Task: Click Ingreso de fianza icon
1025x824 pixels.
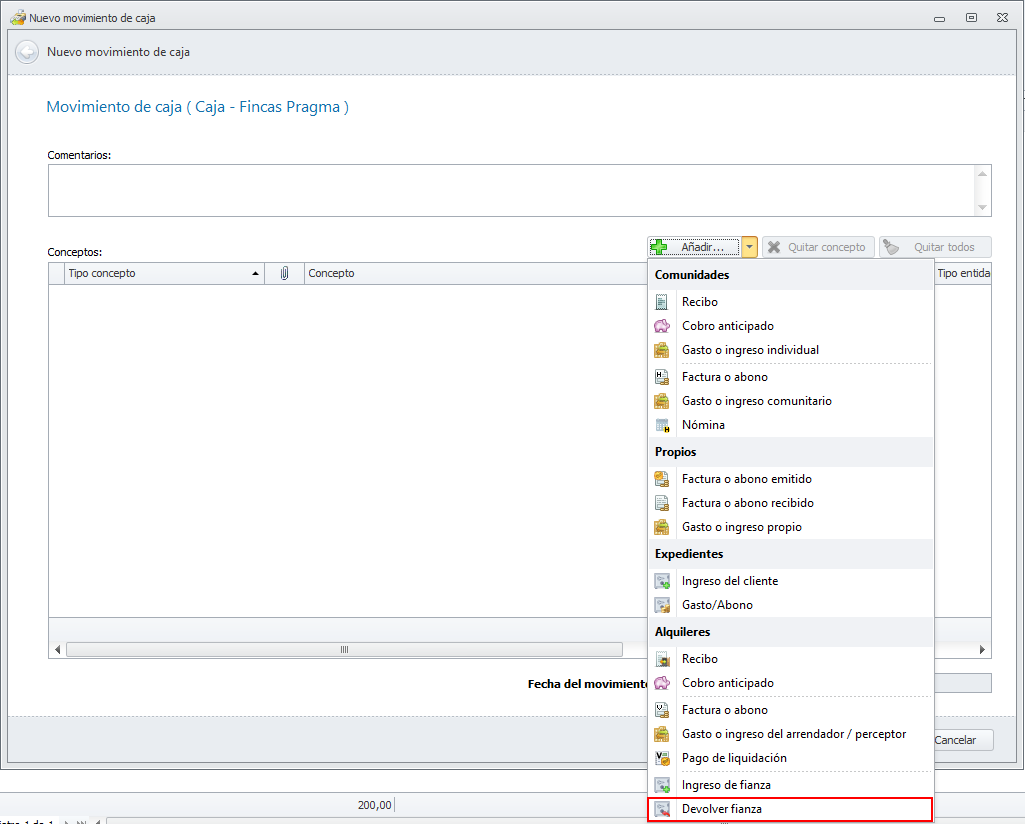Action: [x=662, y=785]
